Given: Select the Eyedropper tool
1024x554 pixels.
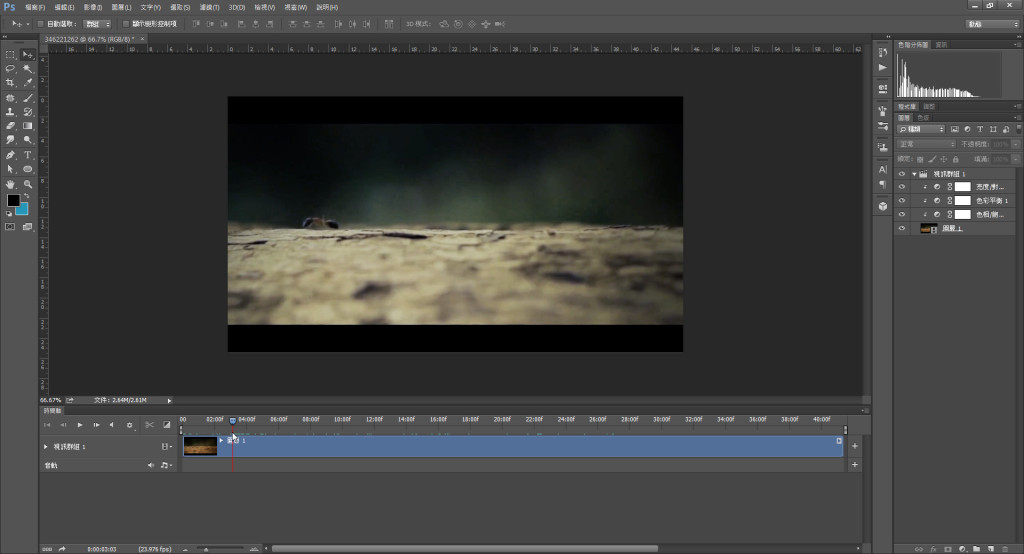Looking at the screenshot, I should pos(28,83).
